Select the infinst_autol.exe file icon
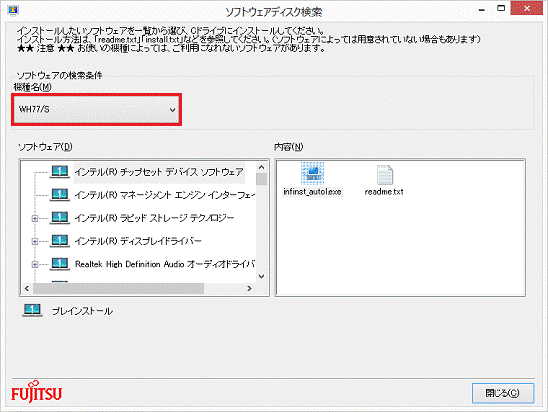 pyautogui.click(x=312, y=173)
